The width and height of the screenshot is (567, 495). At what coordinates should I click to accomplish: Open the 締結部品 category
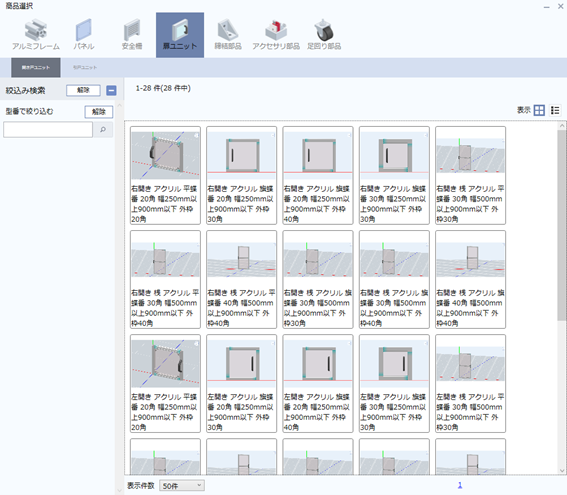(x=228, y=35)
